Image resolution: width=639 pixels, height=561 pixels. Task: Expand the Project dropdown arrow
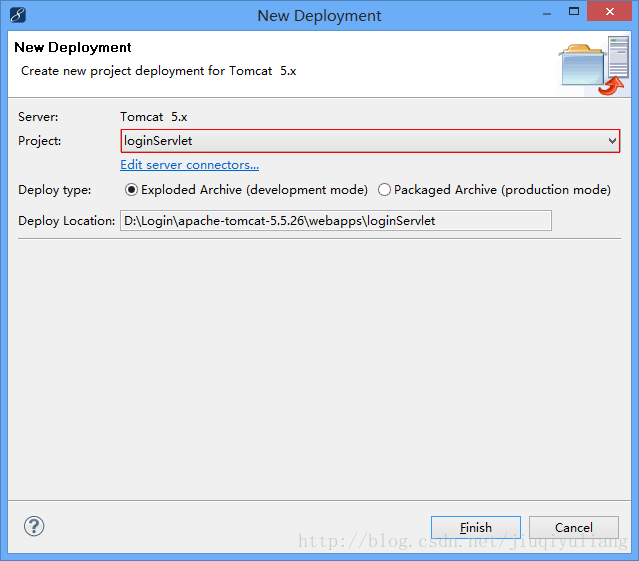pyautogui.click(x=612, y=141)
